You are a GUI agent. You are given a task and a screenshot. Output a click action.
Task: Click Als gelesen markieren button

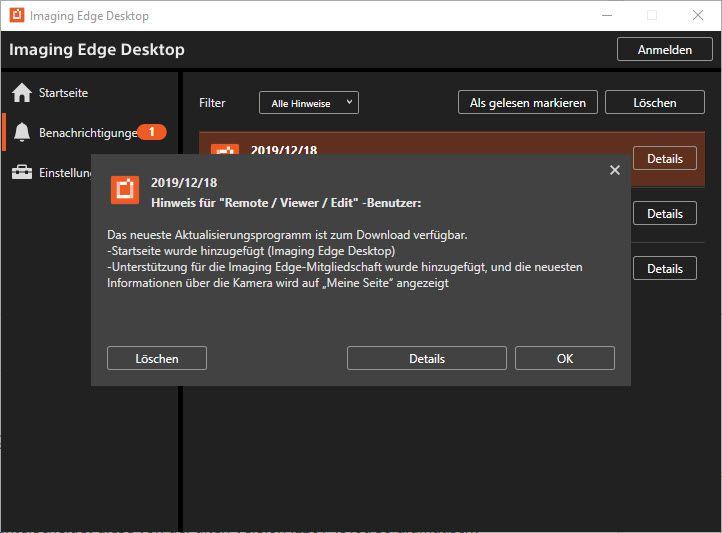coord(528,102)
